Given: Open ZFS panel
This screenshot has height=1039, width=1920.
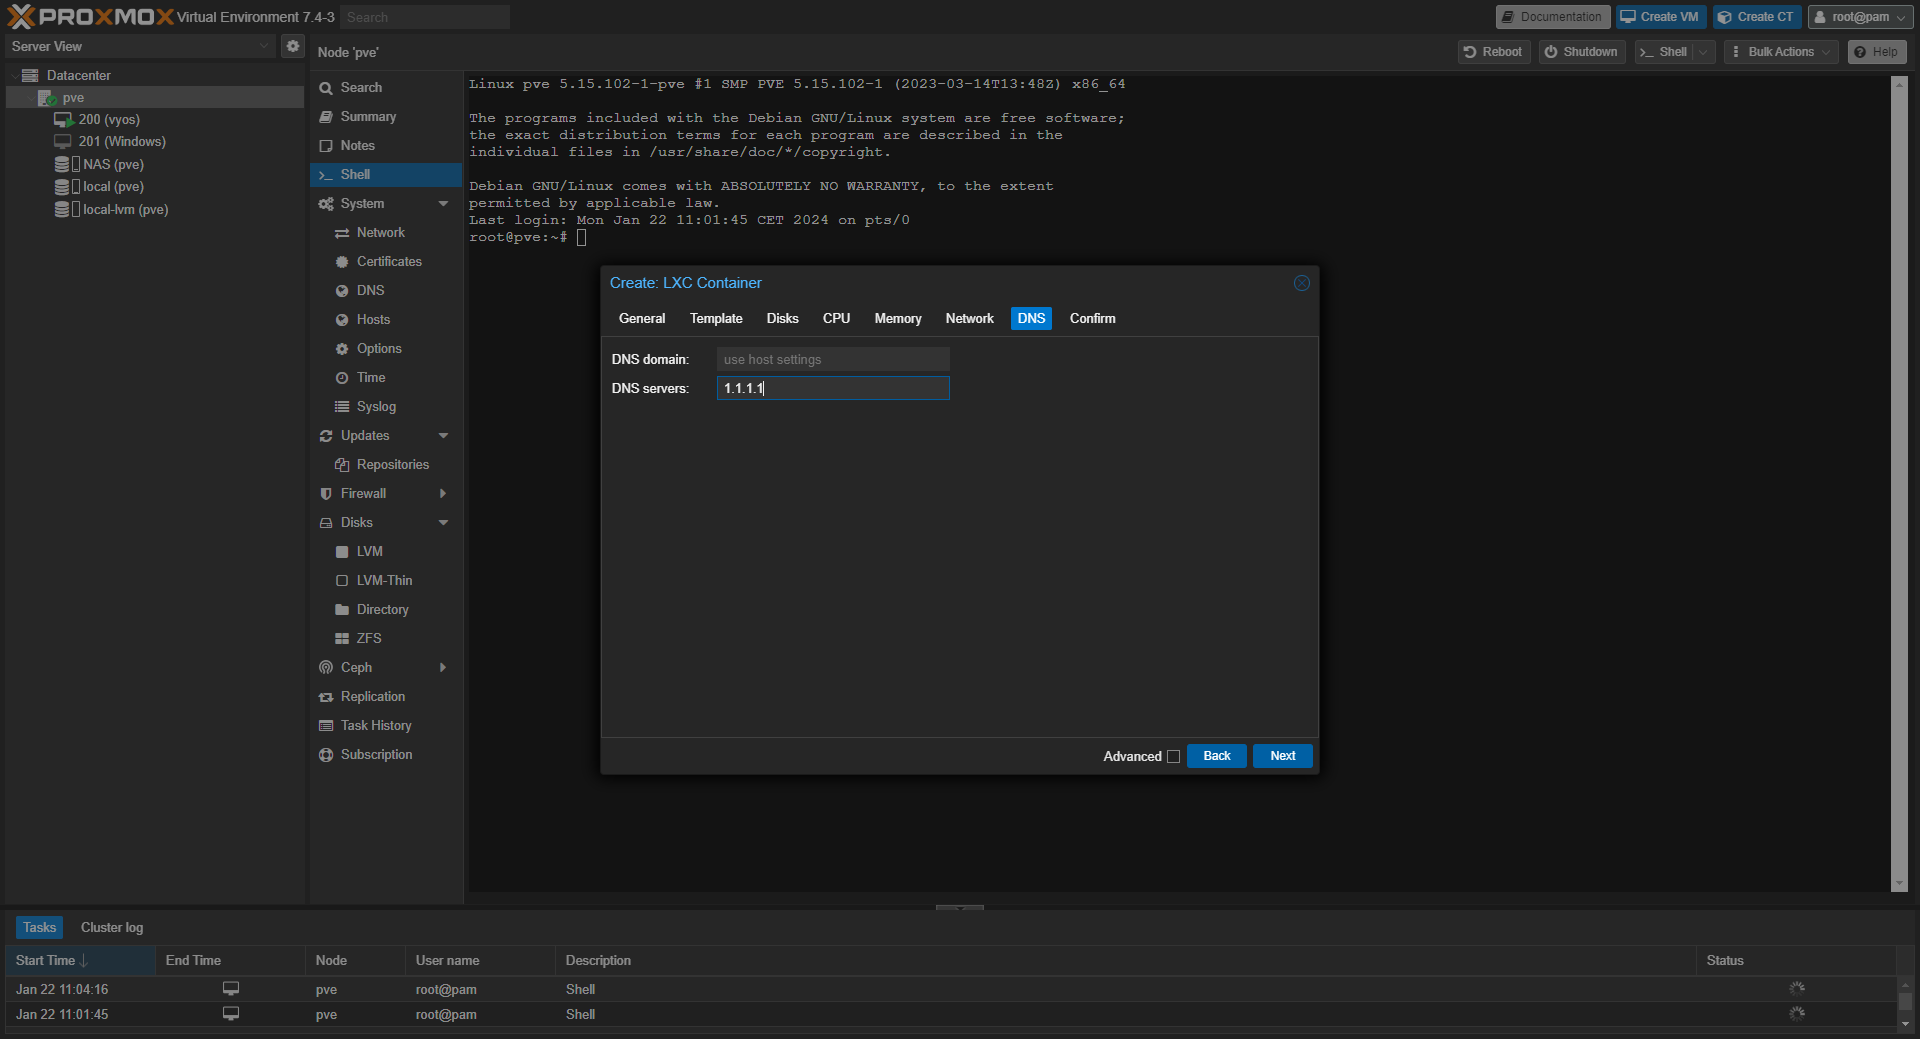Looking at the screenshot, I should click(x=386, y=638).
